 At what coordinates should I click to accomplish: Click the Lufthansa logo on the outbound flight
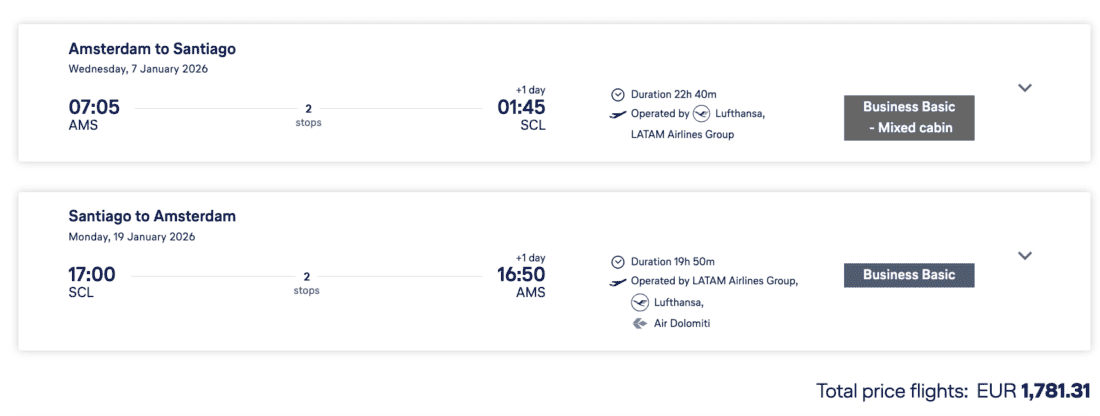tap(701, 113)
